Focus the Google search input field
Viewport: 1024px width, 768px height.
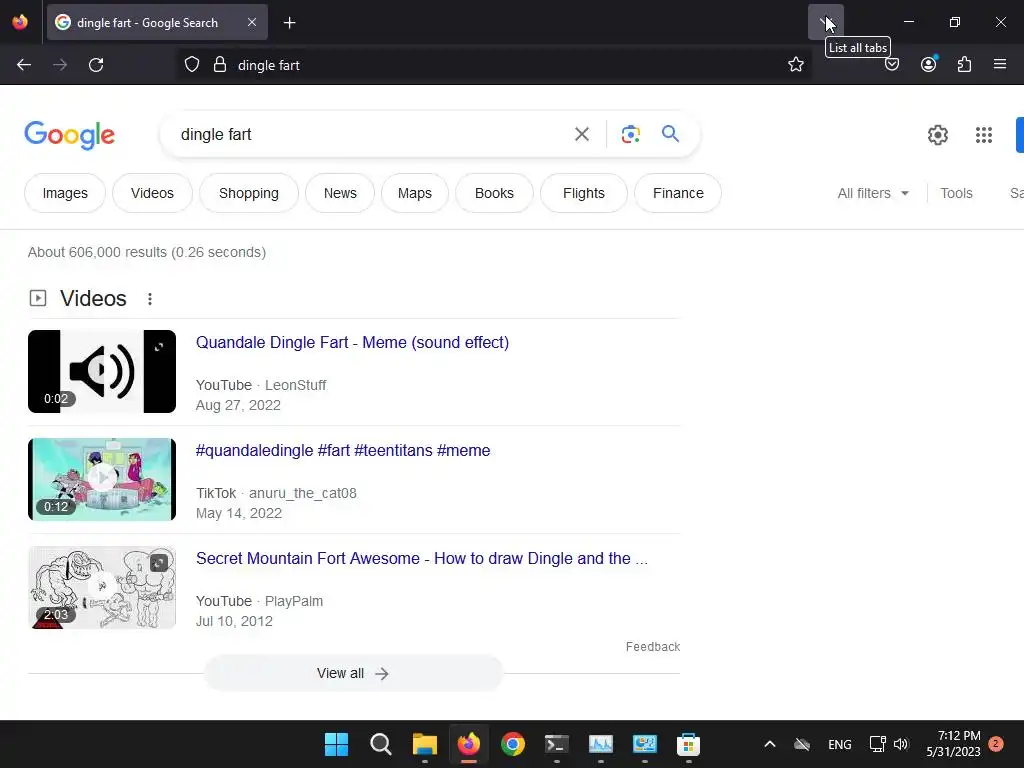369,135
